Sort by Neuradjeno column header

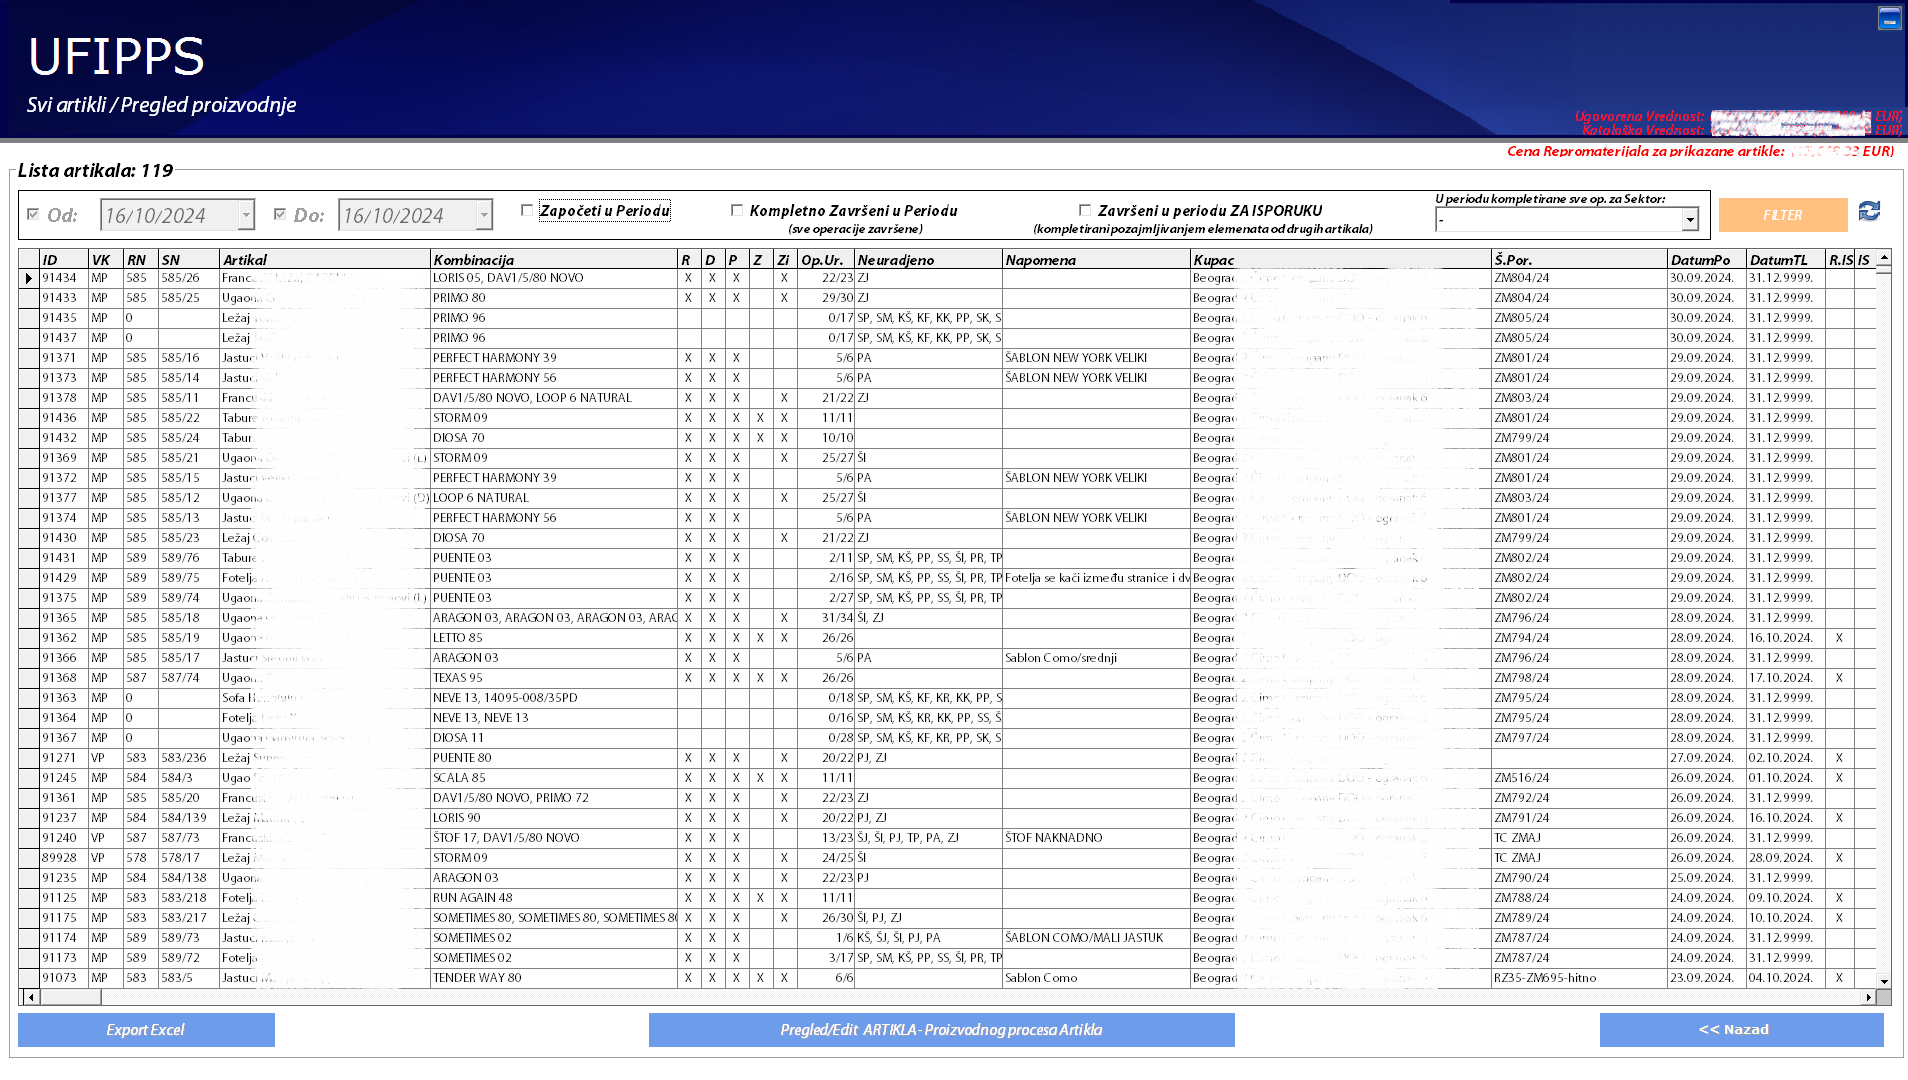click(929, 260)
